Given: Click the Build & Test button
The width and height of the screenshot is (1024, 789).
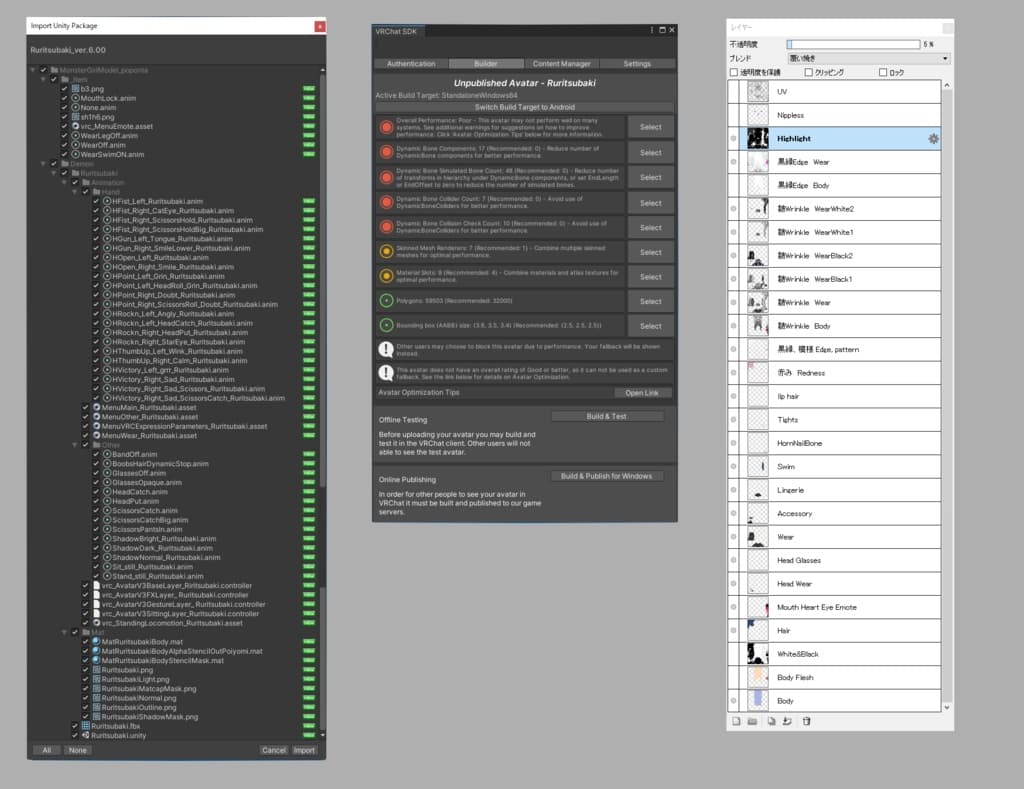Looking at the screenshot, I should (x=607, y=416).
